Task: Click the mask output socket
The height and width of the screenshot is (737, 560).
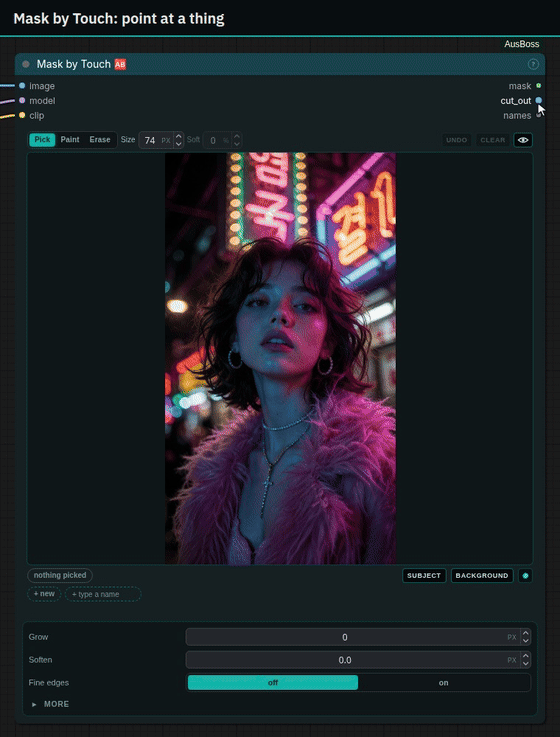Action: [538, 86]
